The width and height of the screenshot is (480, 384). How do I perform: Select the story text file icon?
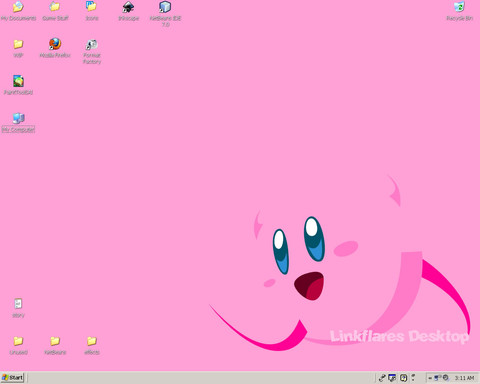pos(18,308)
